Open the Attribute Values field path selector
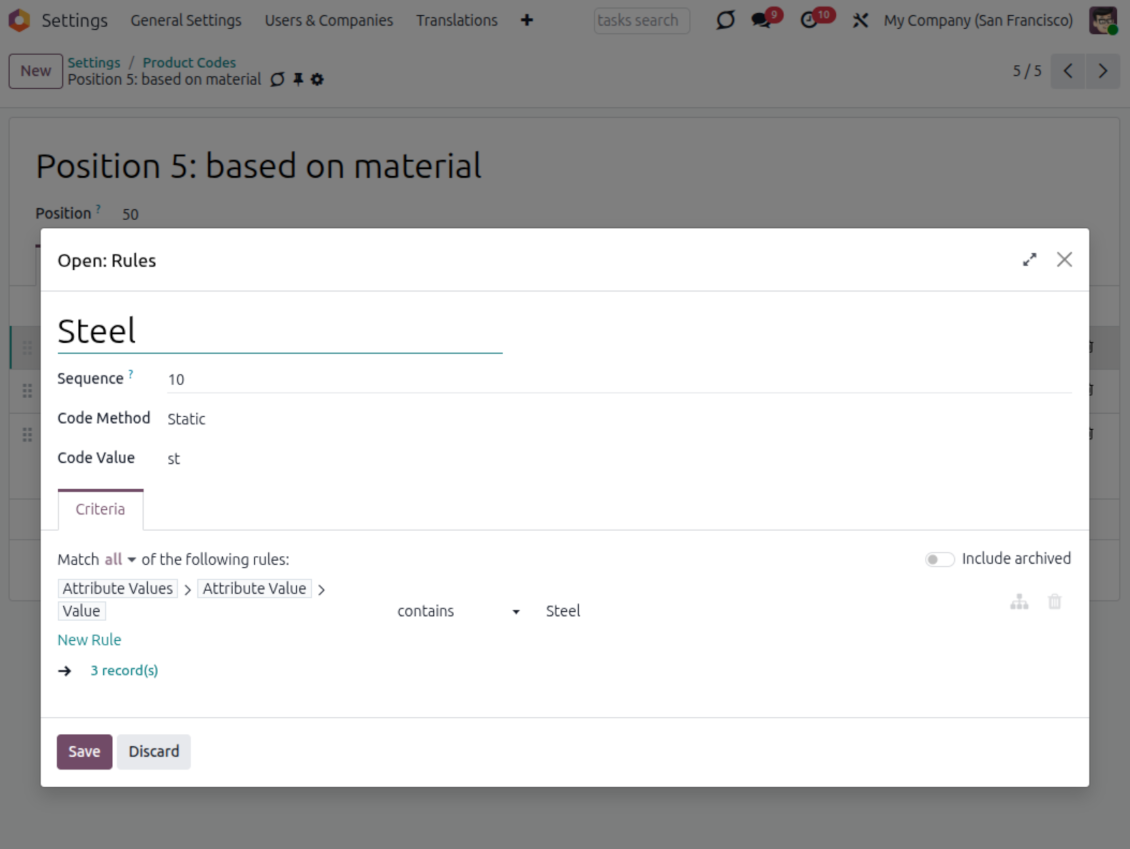Image resolution: width=1130 pixels, height=849 pixels. tap(118, 589)
